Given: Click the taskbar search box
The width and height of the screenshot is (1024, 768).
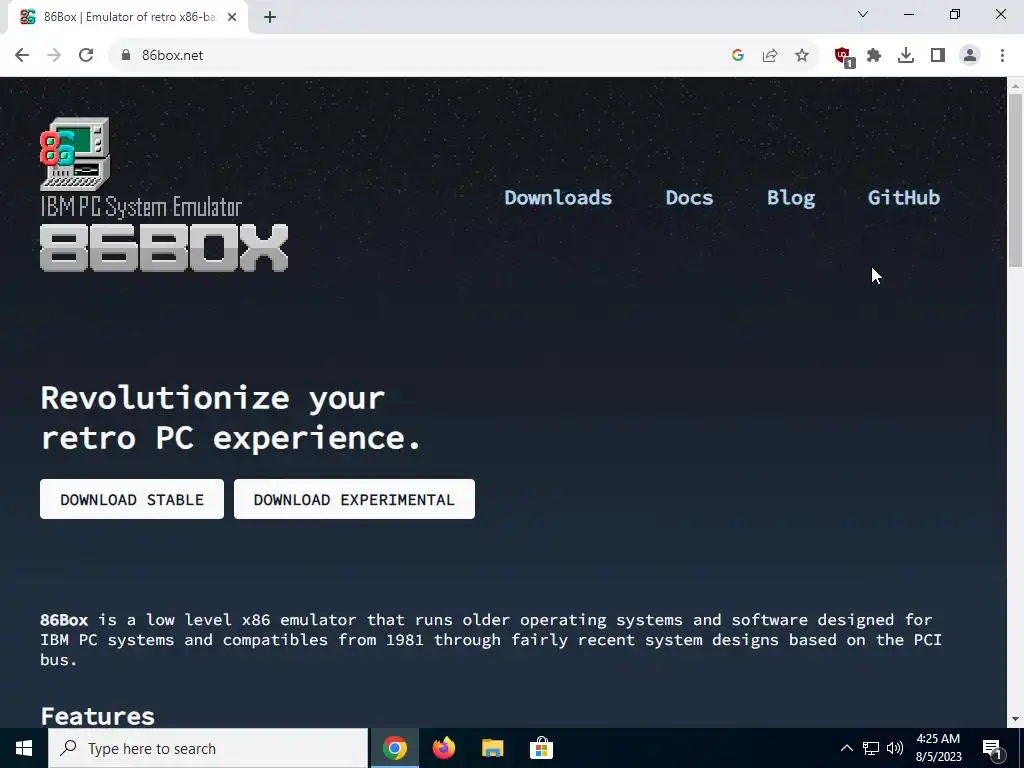Looking at the screenshot, I should [208, 748].
